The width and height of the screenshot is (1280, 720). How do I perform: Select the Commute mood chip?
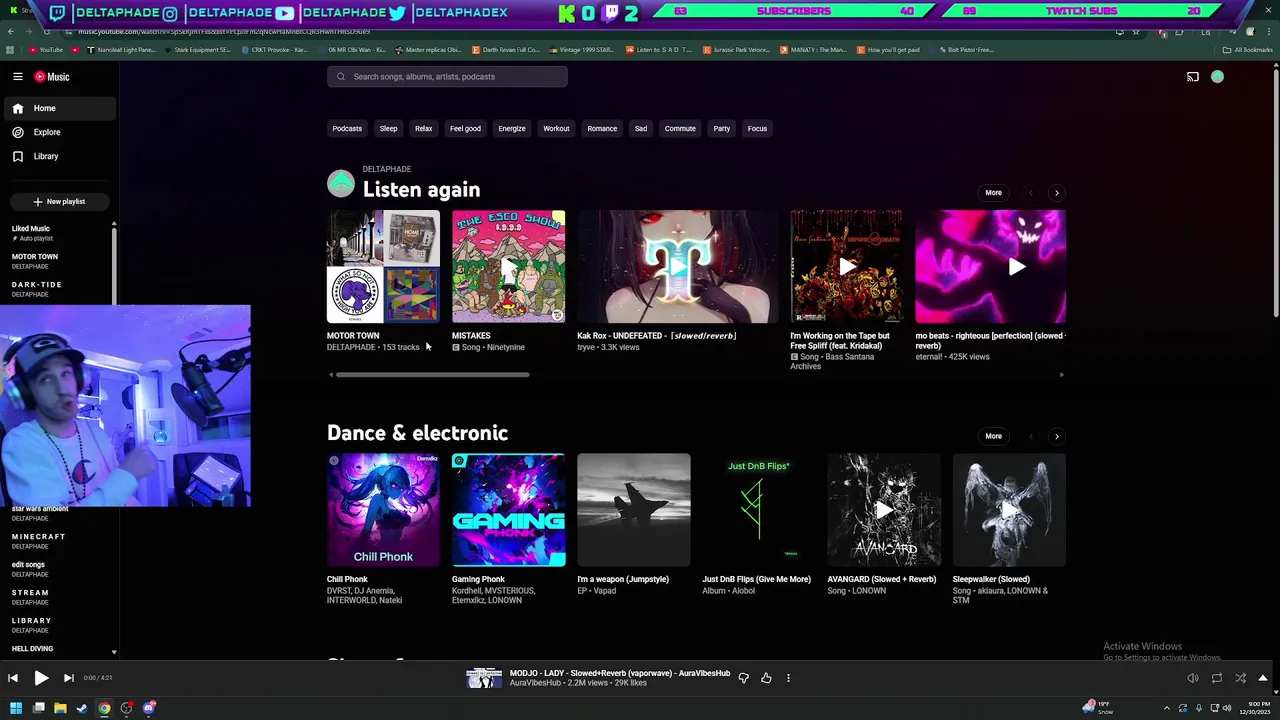coord(680,128)
